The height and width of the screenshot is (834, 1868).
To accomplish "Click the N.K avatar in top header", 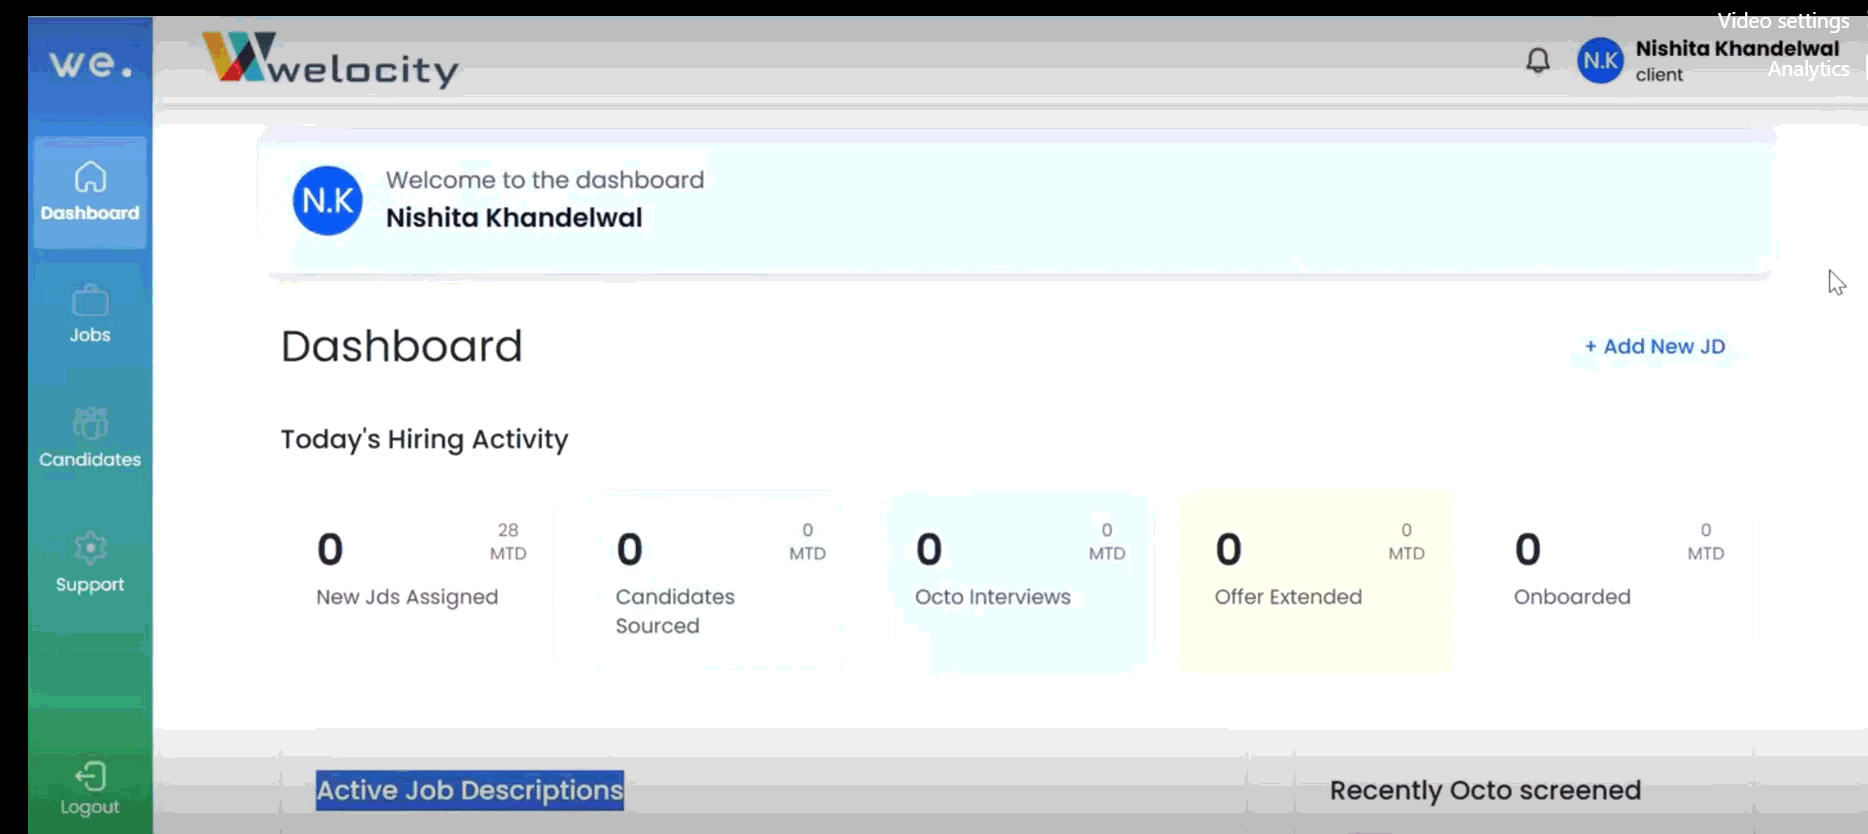I will tap(1600, 61).
